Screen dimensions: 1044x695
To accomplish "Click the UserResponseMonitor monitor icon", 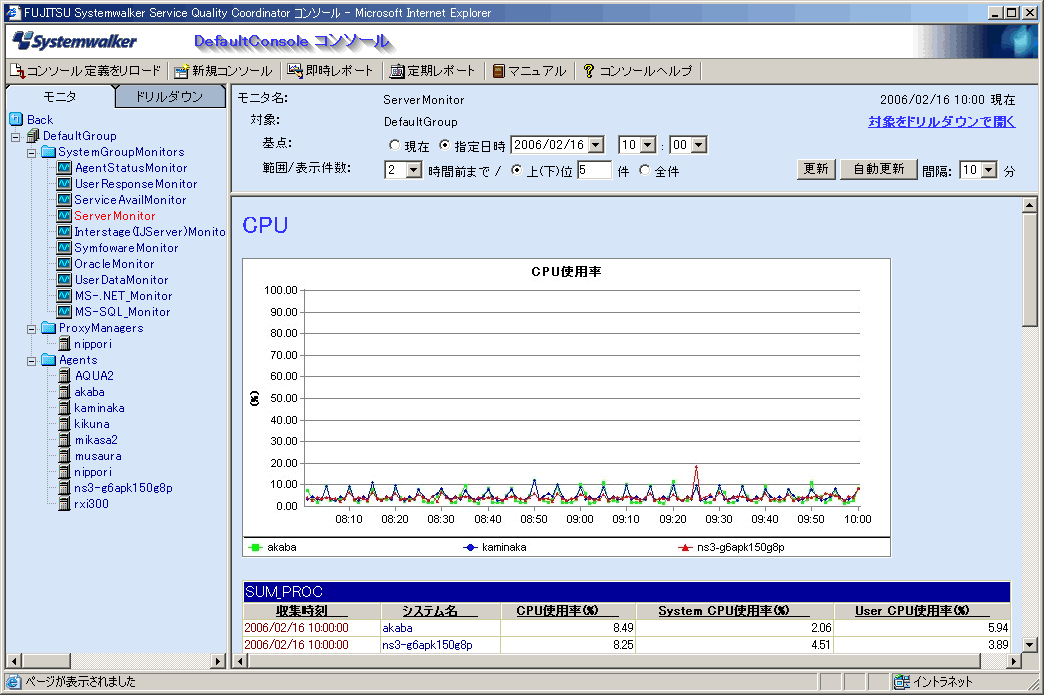I will 64,184.
